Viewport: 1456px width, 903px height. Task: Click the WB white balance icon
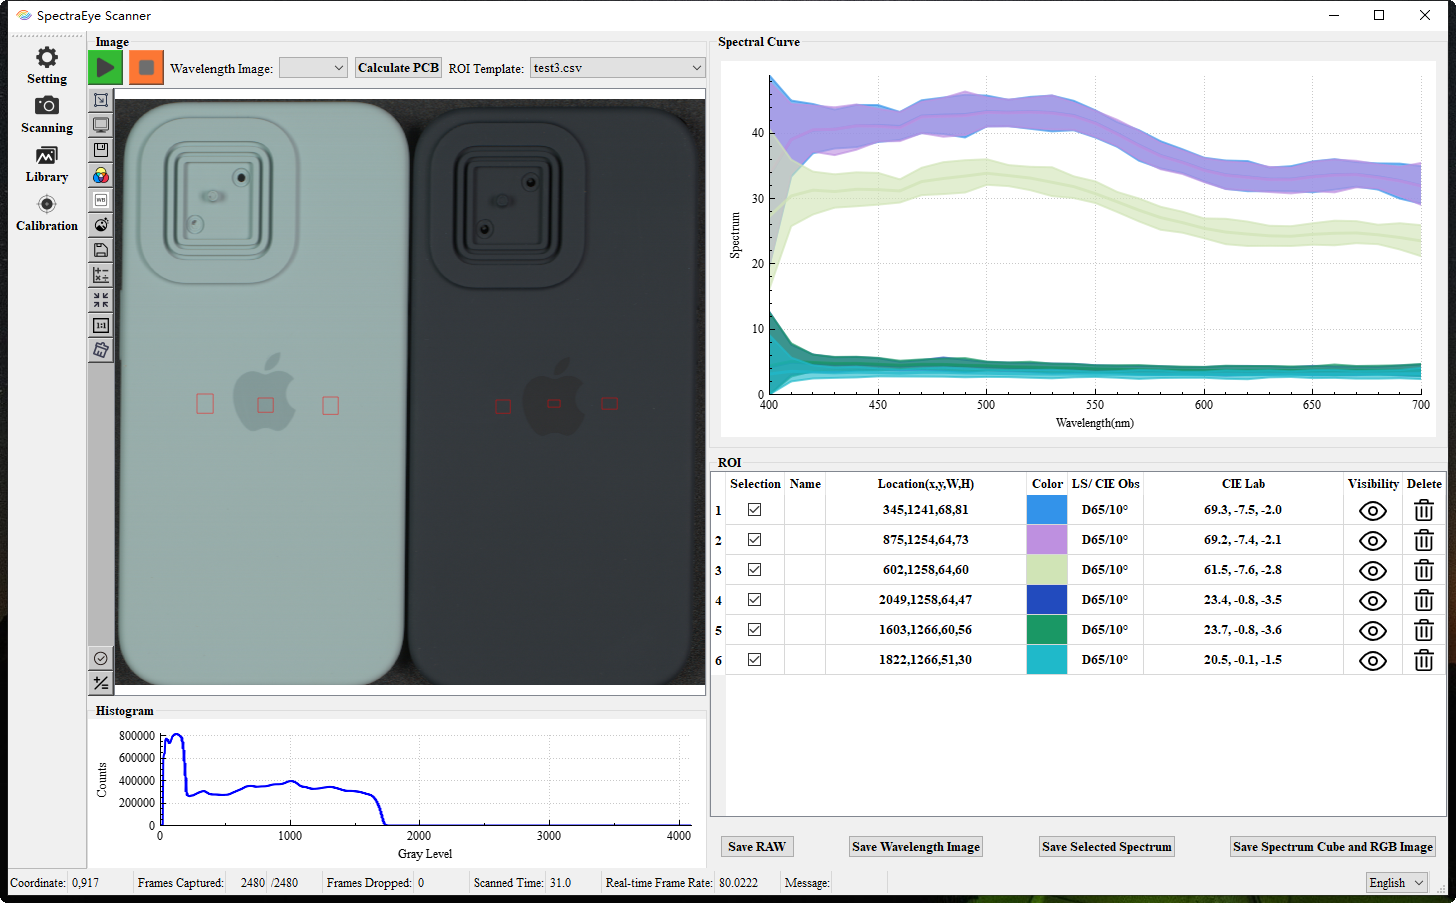101,200
